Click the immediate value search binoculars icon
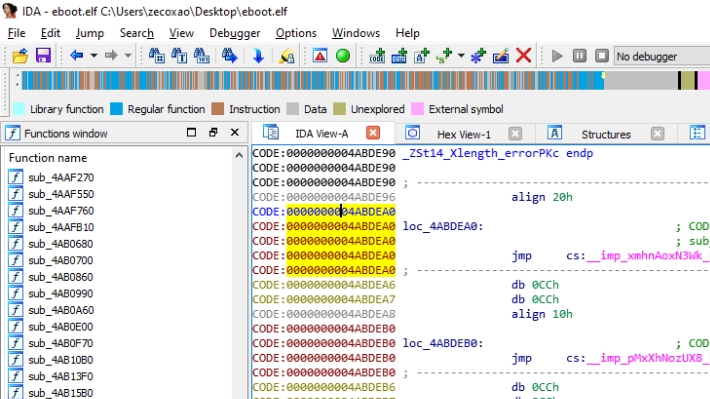Viewport: 710px width, 399px height. [x=201, y=56]
